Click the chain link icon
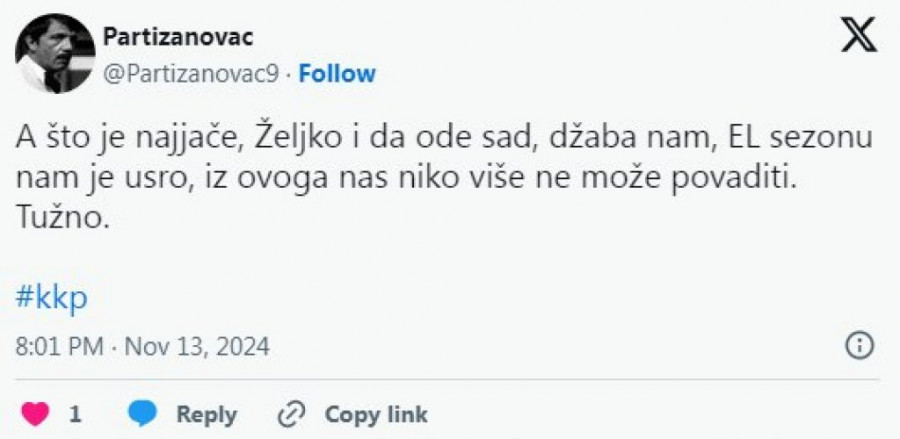 pos(291,413)
